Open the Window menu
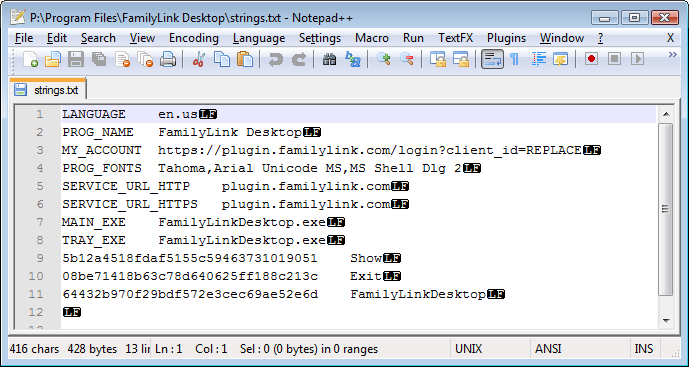The width and height of the screenshot is (689, 367). [562, 38]
